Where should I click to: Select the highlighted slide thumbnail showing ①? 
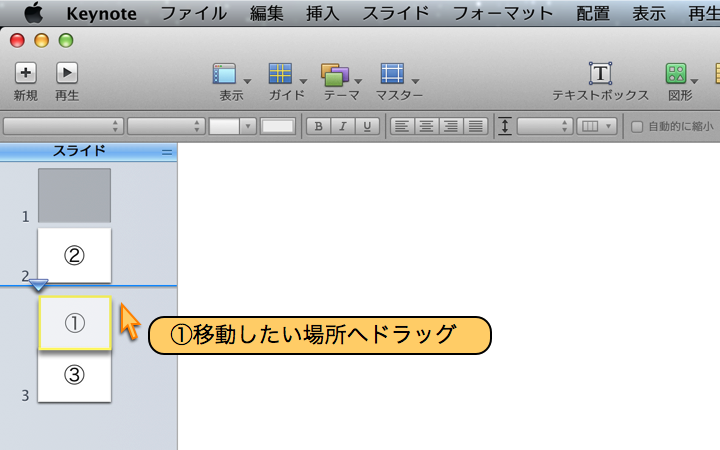75,323
